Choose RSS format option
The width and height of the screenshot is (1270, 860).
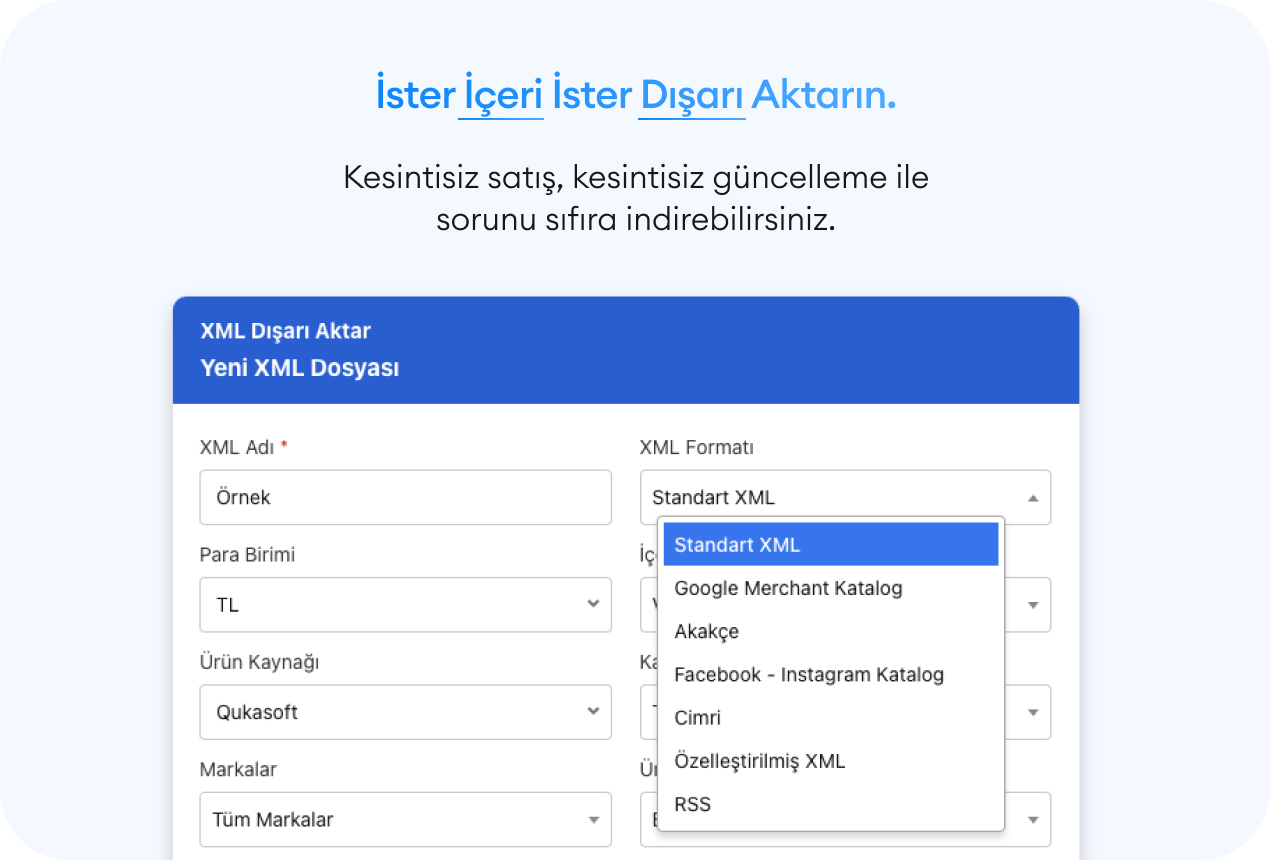point(831,803)
